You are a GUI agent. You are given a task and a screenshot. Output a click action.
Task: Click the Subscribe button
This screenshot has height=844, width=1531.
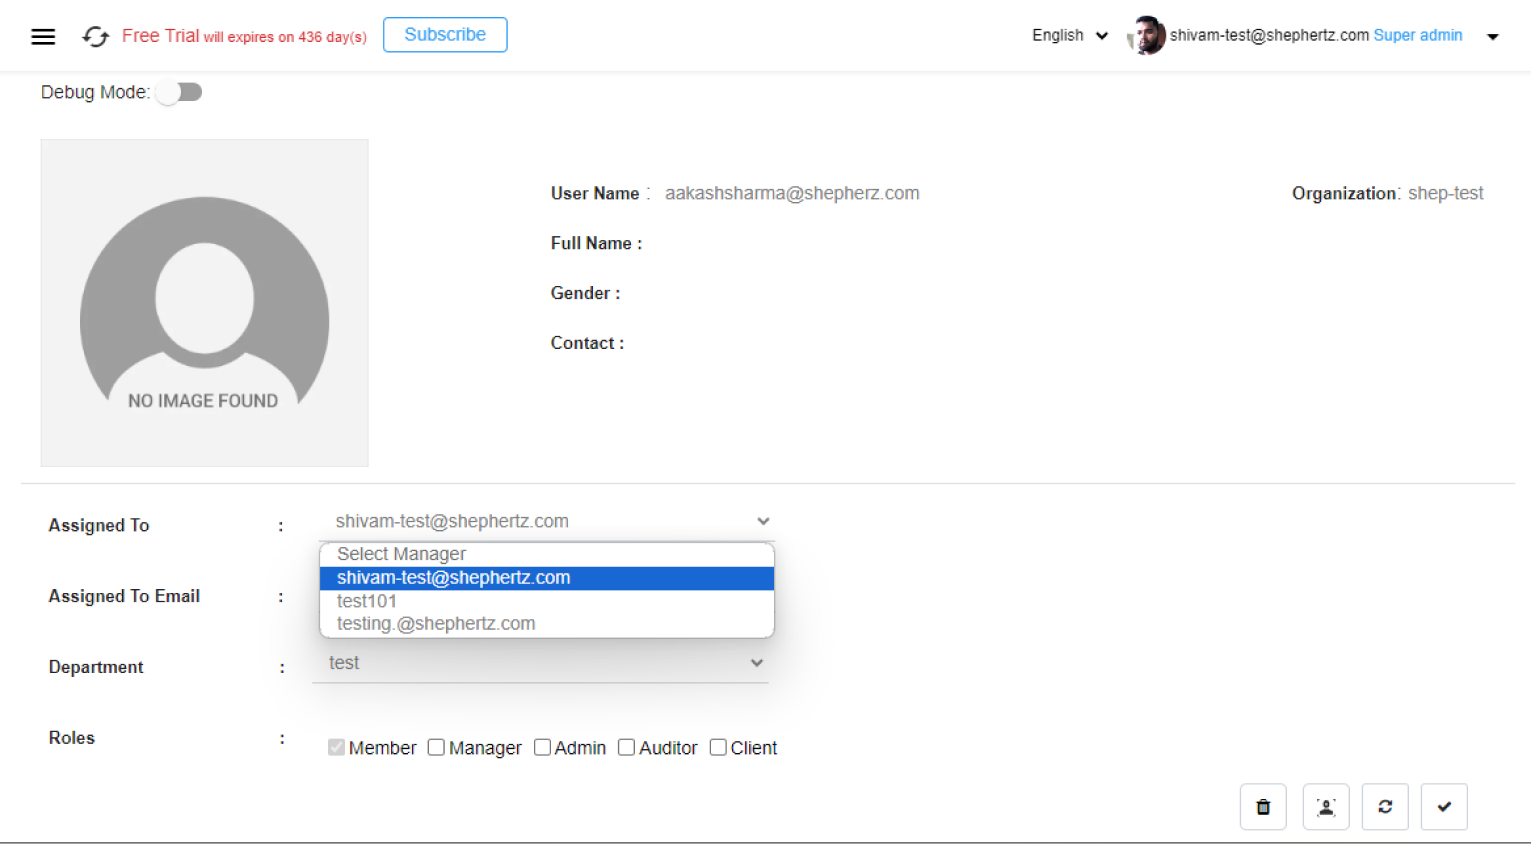[x=445, y=35]
